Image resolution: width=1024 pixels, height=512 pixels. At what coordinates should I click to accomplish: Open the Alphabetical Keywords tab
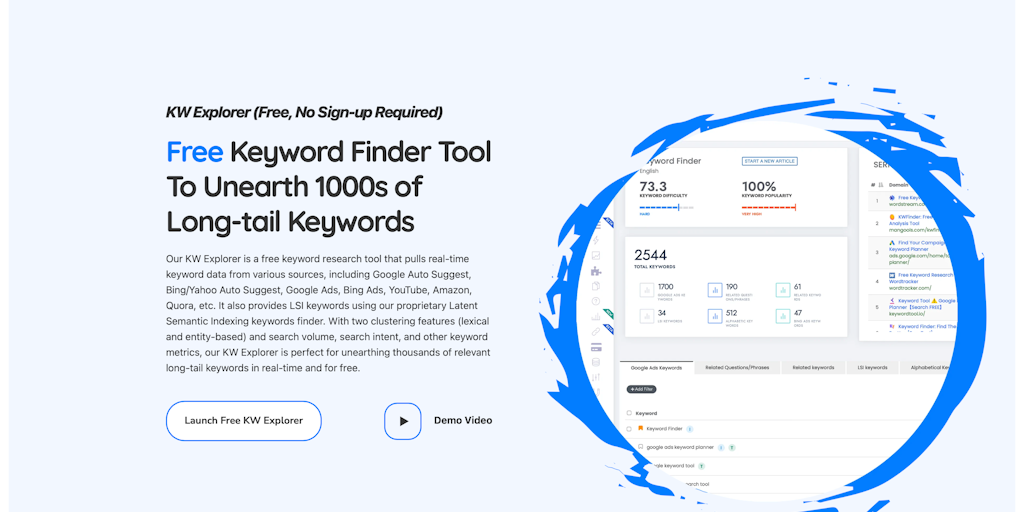(x=928, y=368)
